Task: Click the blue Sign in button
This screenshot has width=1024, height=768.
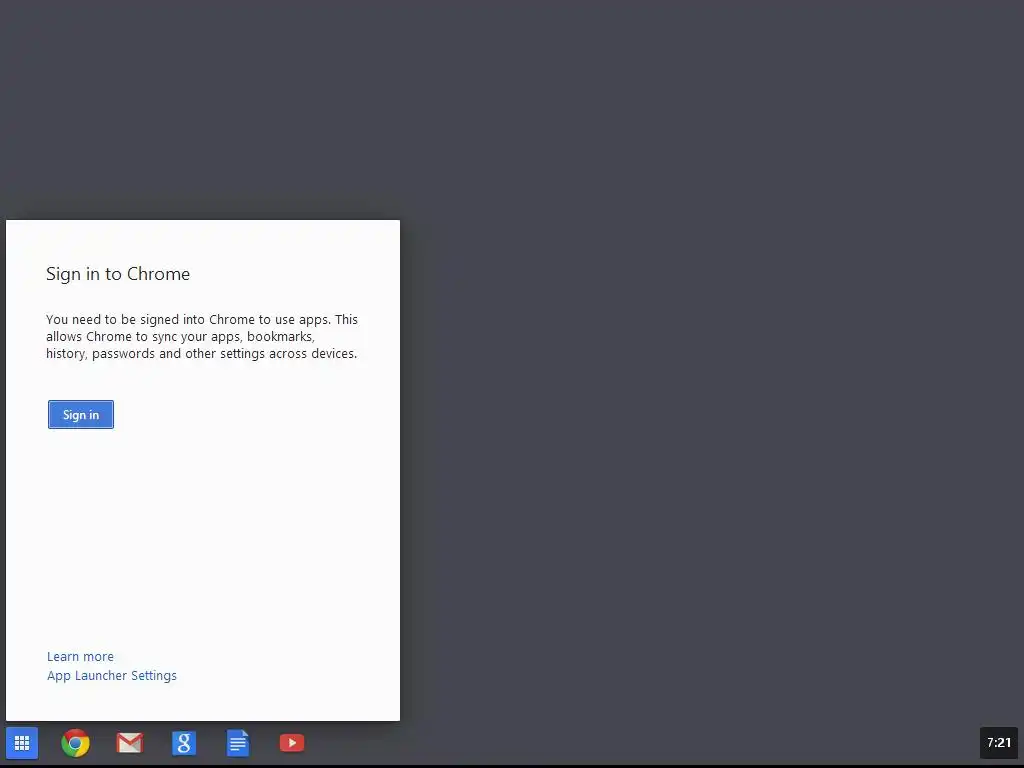Action: 81,415
